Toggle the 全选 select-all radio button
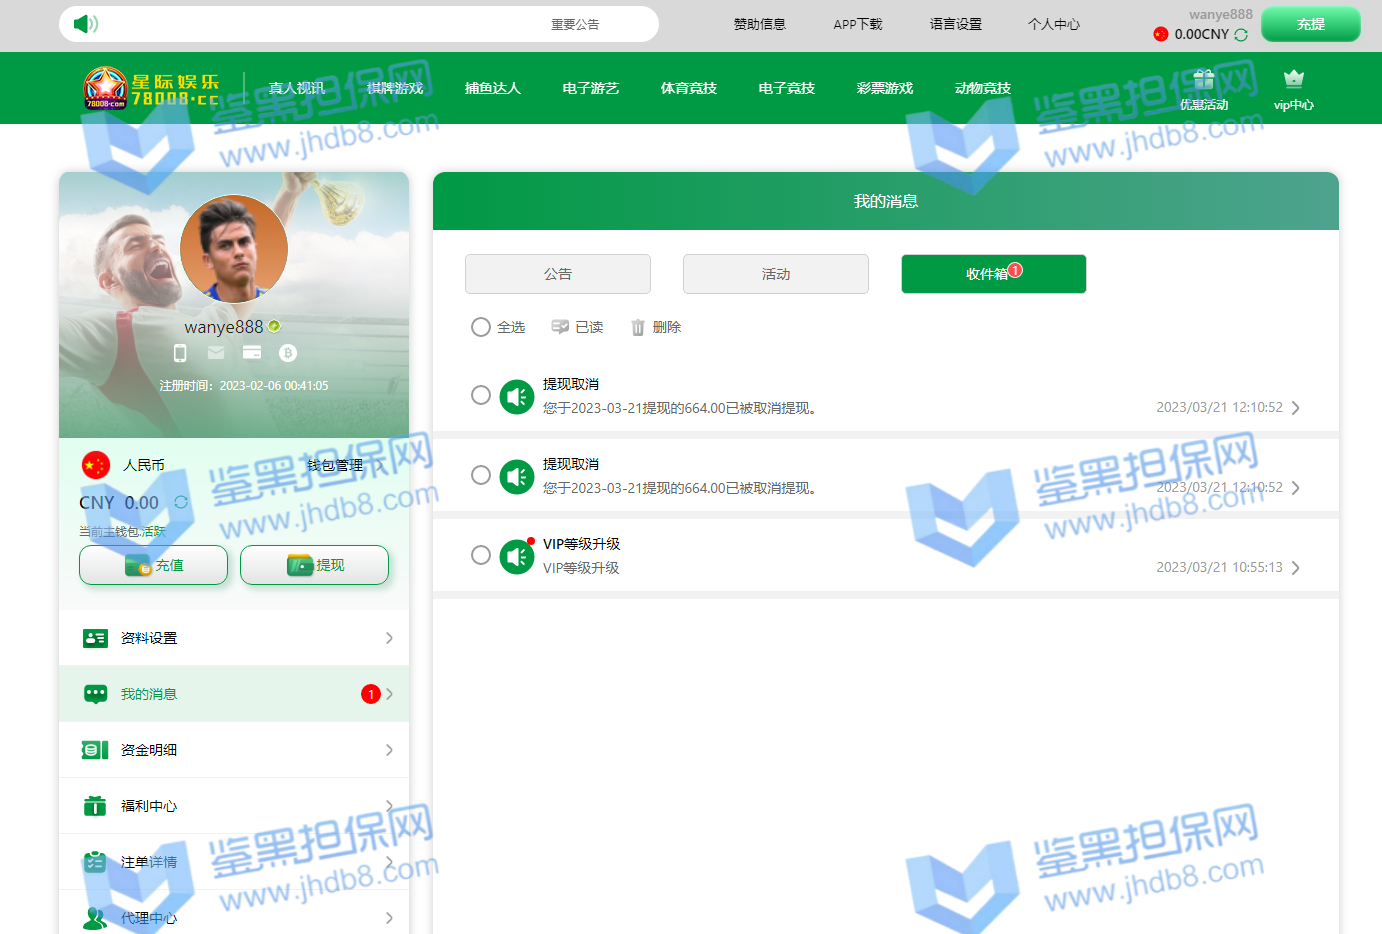The image size is (1382, 934). click(481, 327)
